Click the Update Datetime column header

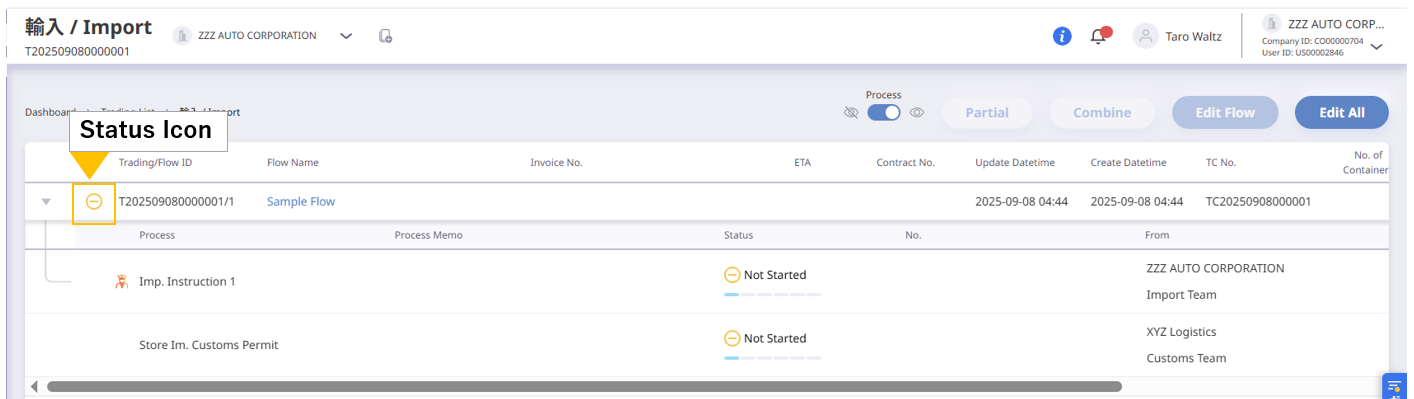1015,163
